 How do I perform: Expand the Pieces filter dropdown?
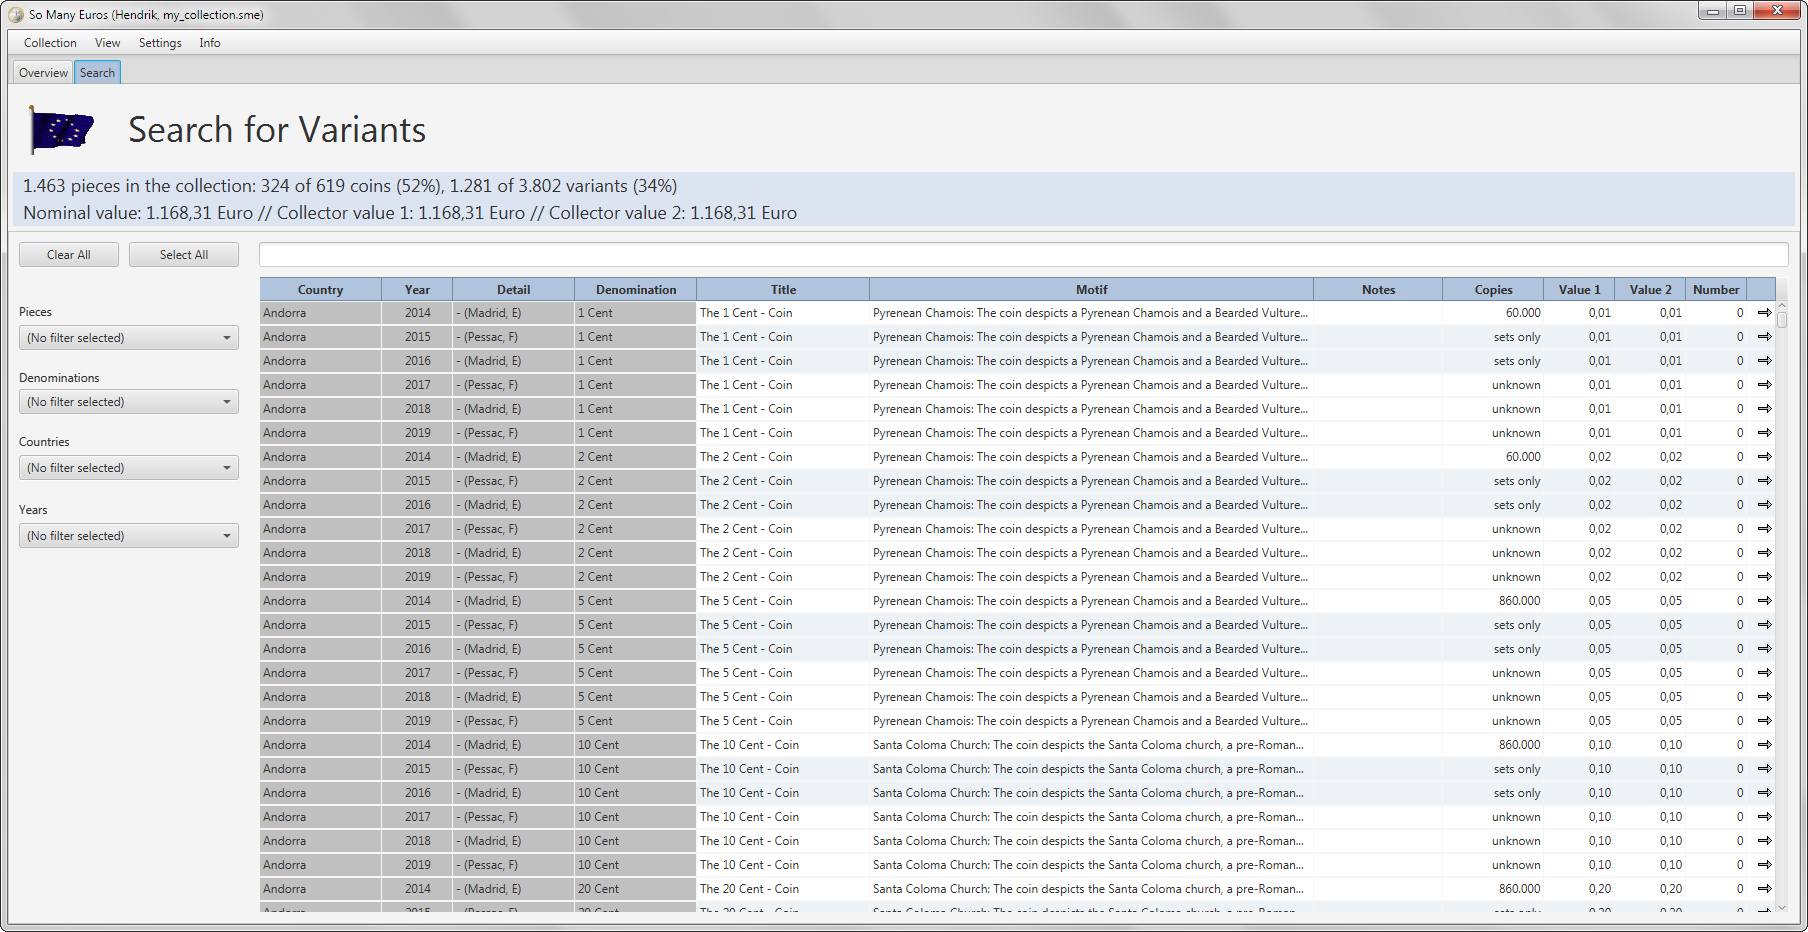(x=128, y=338)
